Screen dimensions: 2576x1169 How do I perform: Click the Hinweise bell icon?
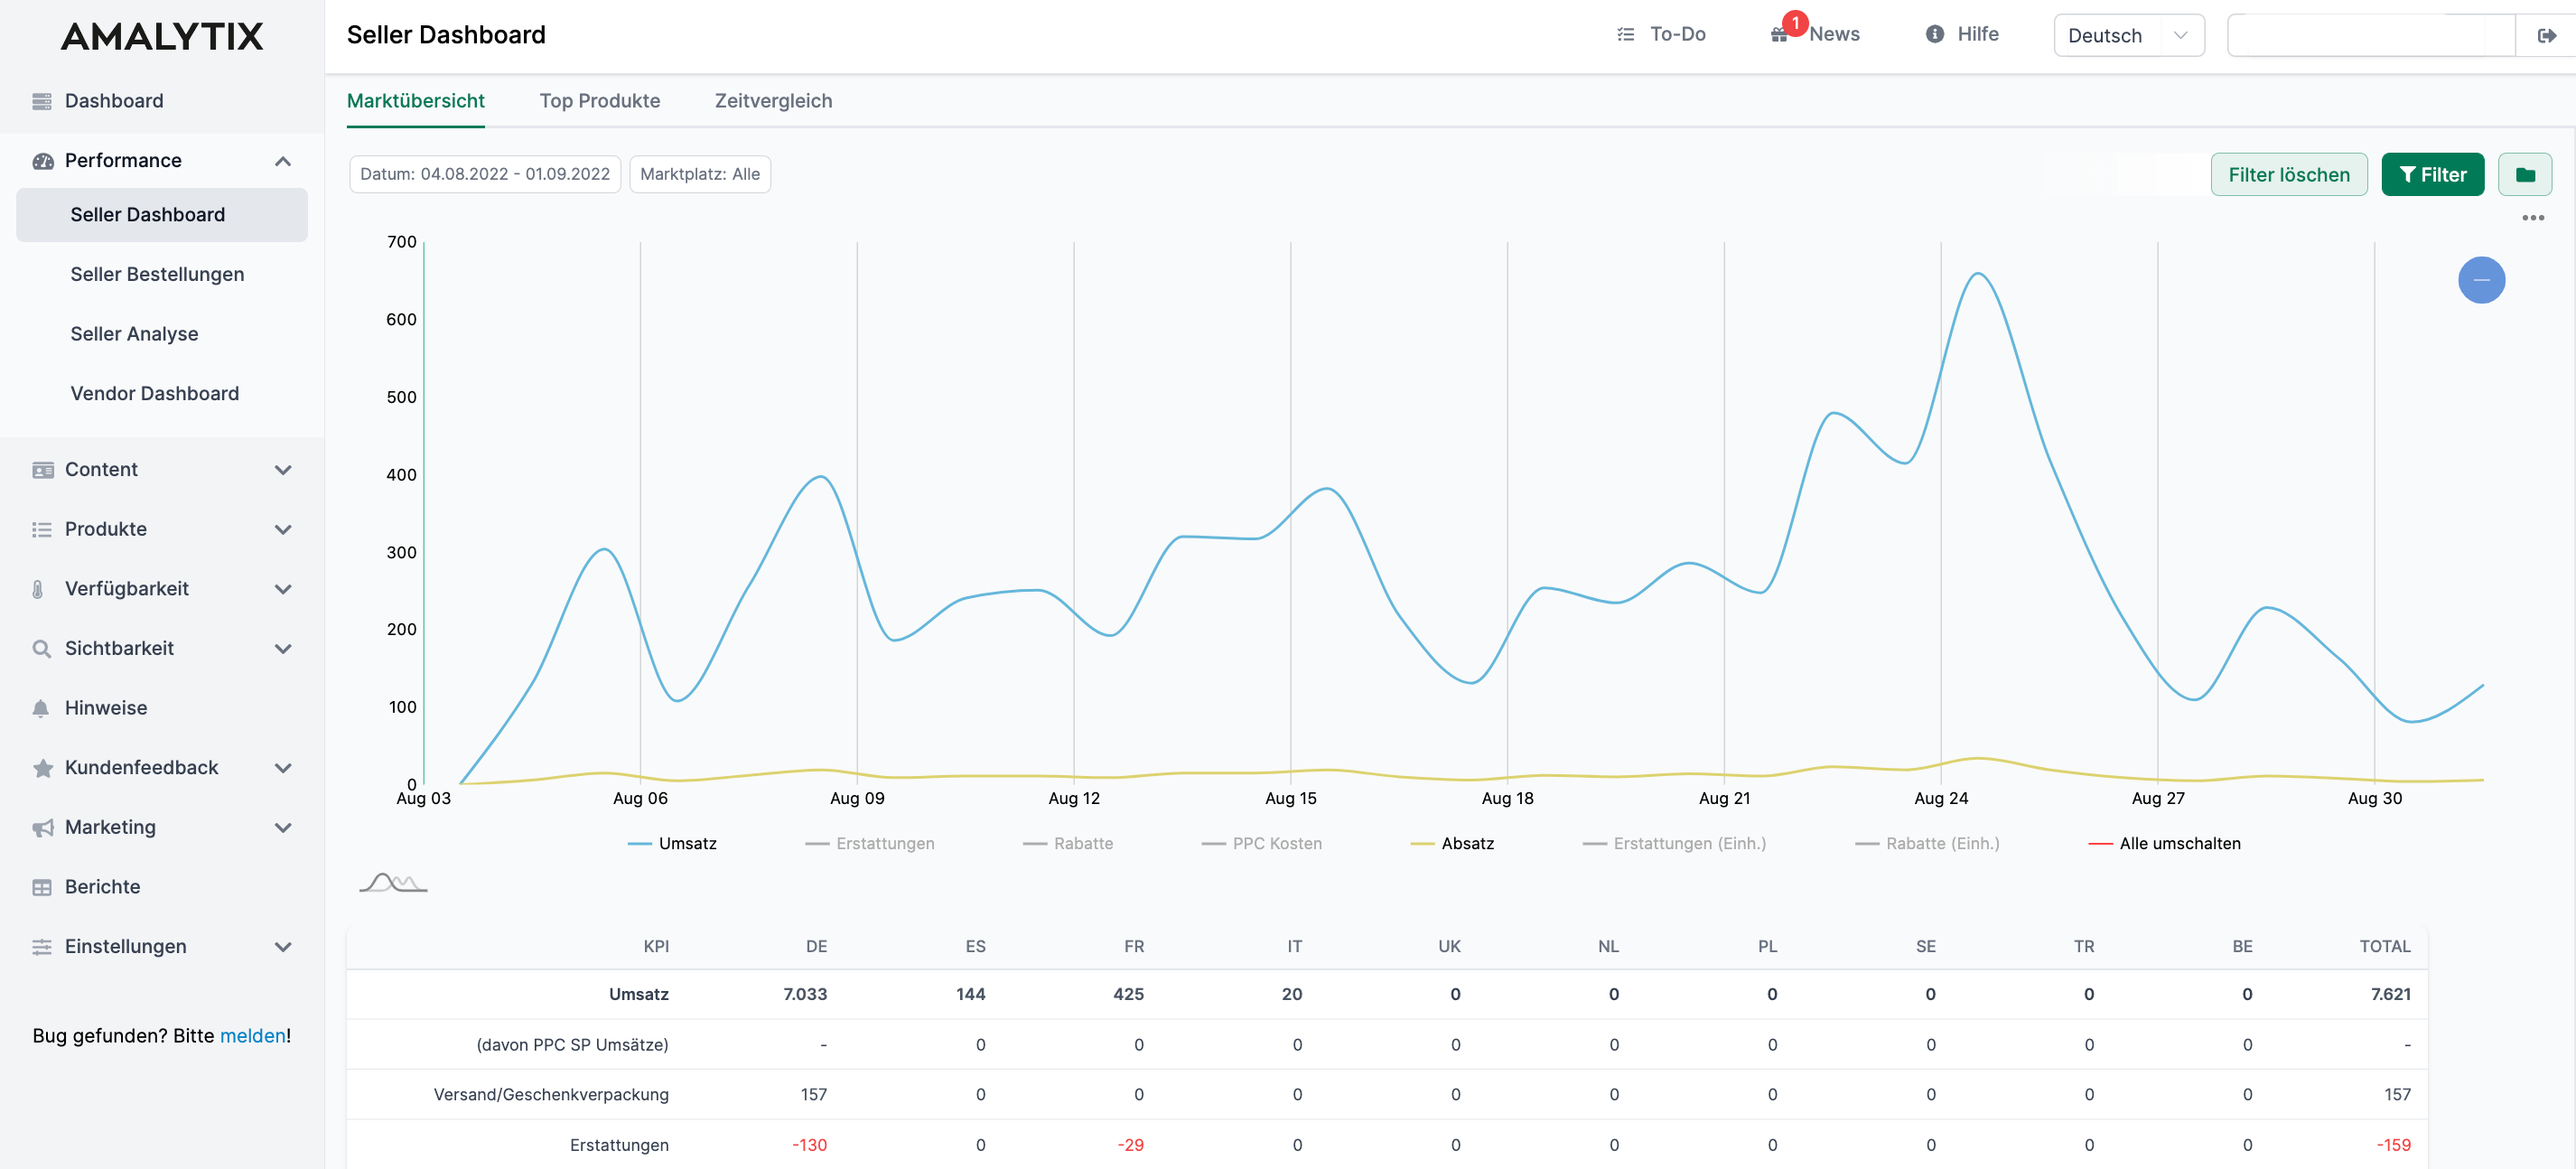click(x=41, y=708)
